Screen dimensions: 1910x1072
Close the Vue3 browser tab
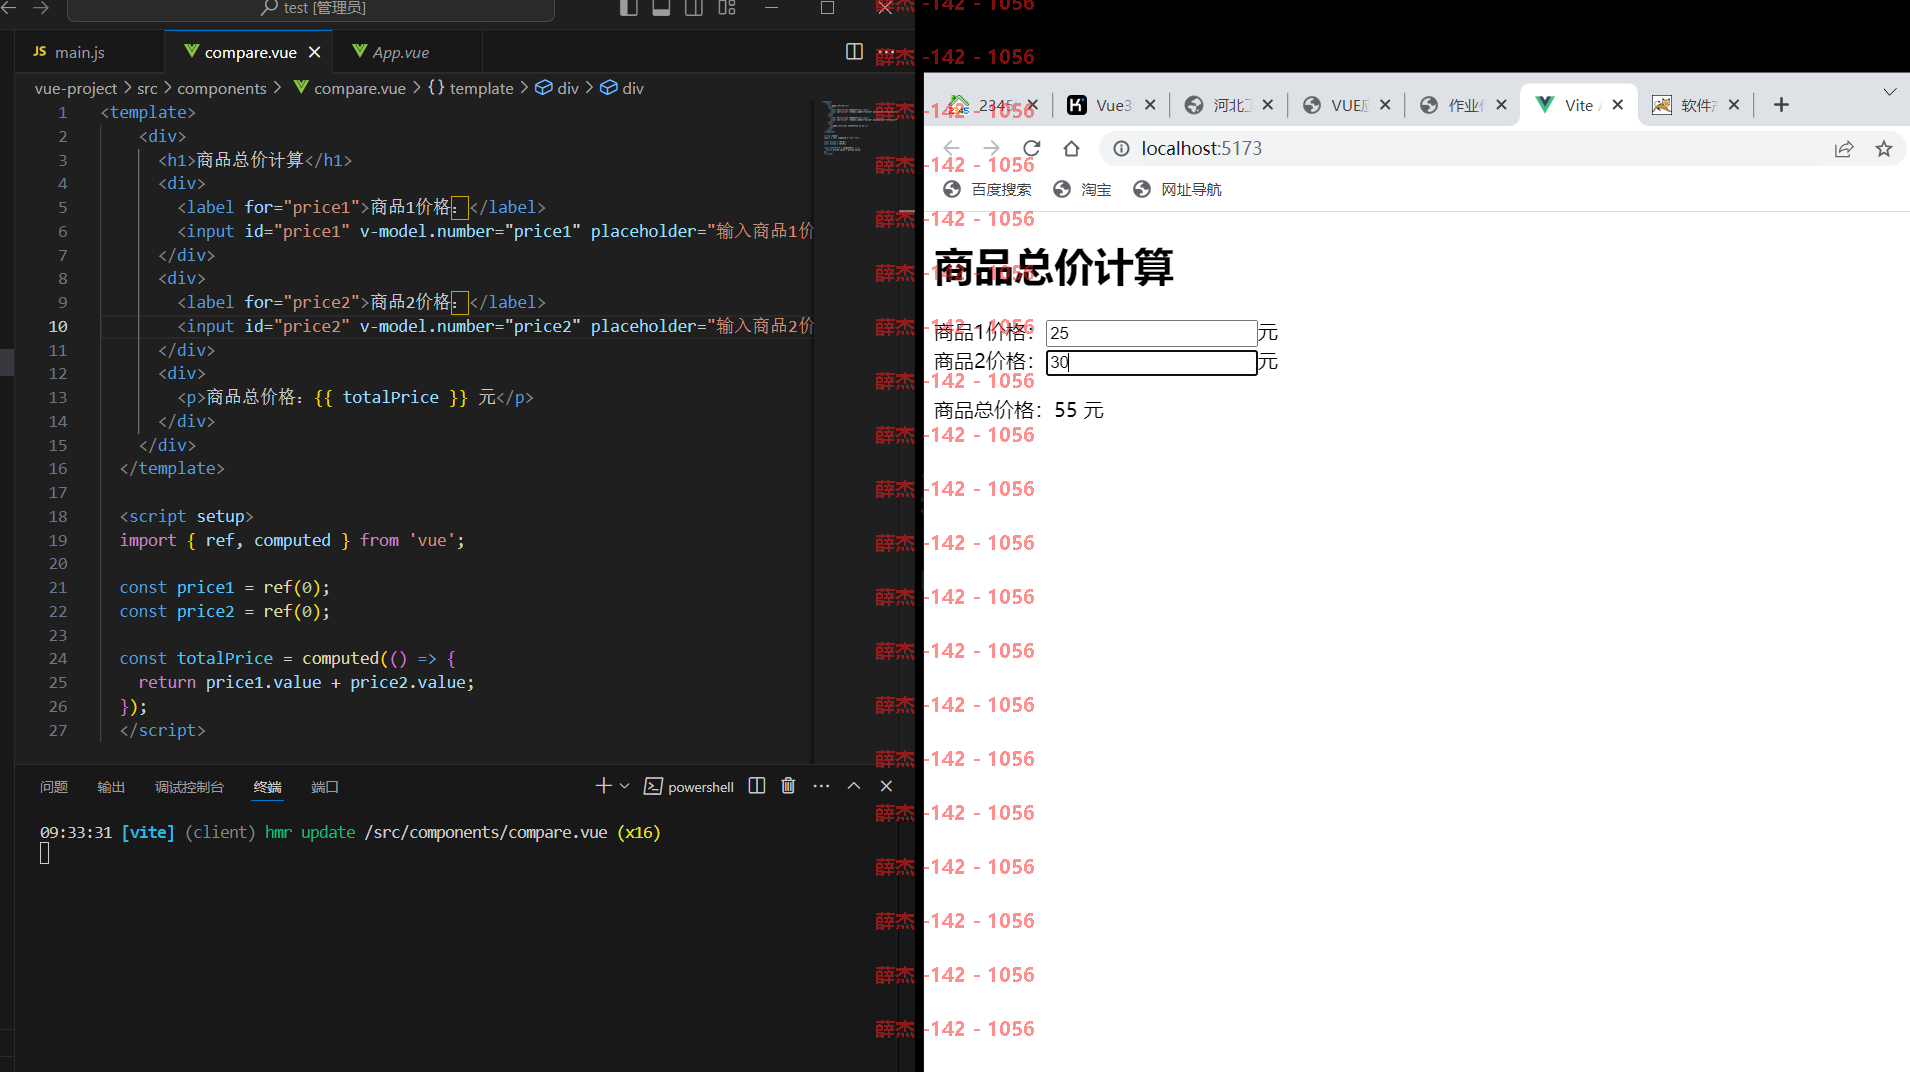point(1150,105)
